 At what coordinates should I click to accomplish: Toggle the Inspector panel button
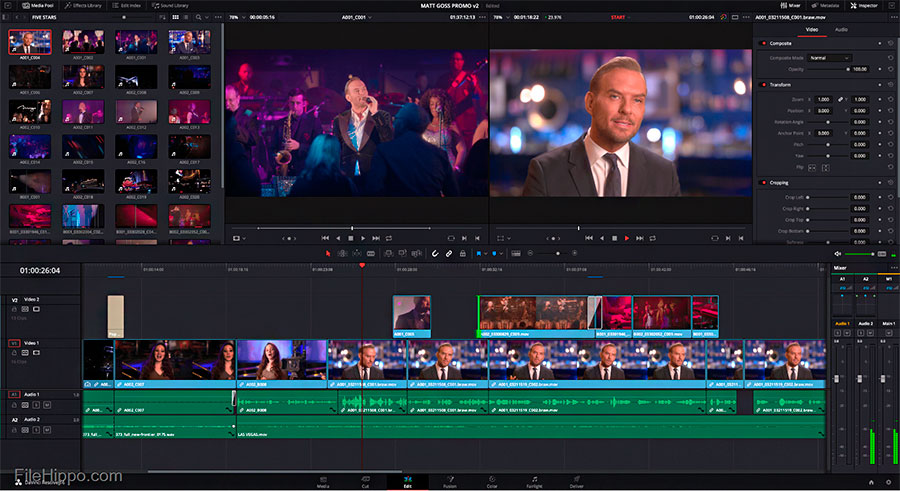[x=864, y=5]
